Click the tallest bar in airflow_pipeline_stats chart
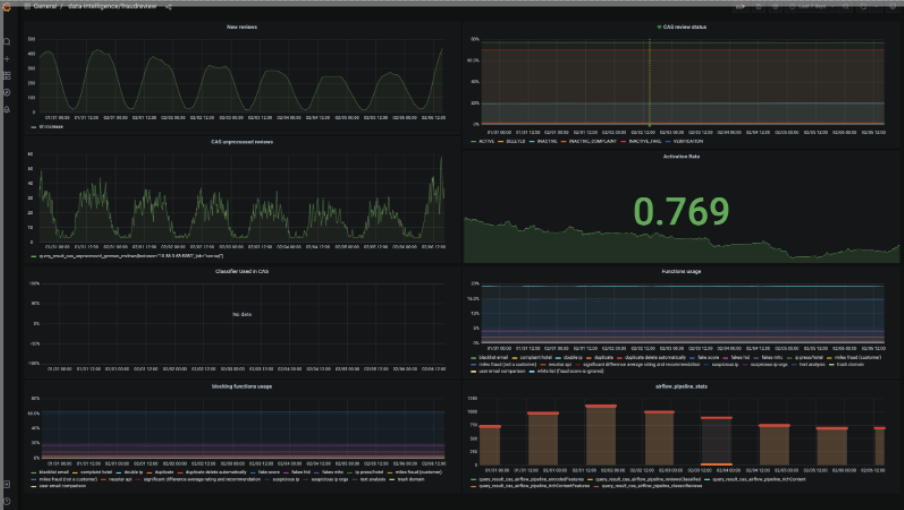The image size is (904, 510). pos(601,435)
